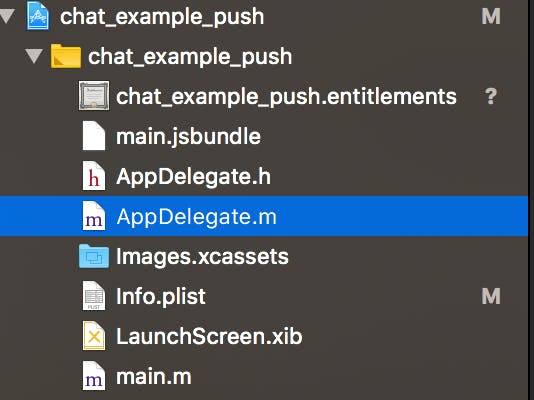534x400 pixels.
Task: Collapse the chat_example_push folder group
Action: 34,56
